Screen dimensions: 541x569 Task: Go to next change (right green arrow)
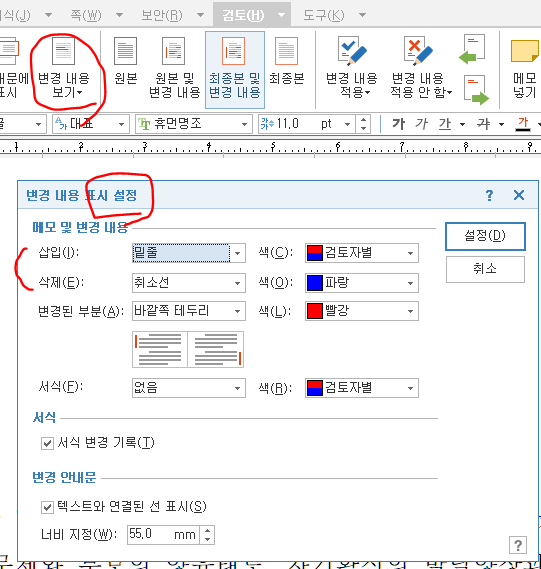[x=476, y=90]
